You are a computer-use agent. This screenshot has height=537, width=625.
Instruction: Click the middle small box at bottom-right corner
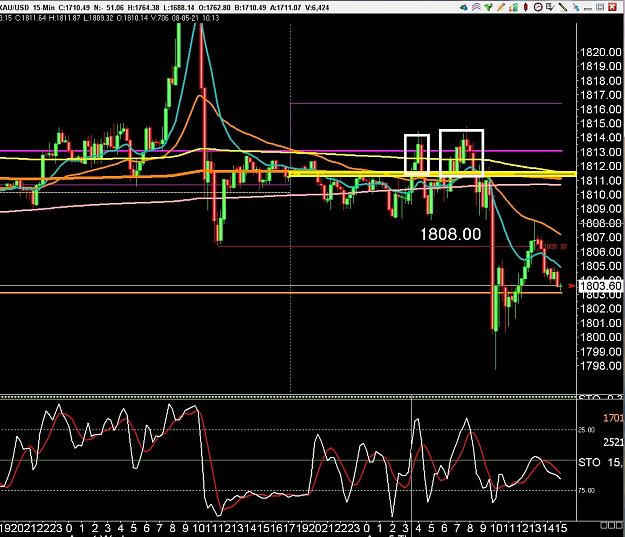(609, 525)
